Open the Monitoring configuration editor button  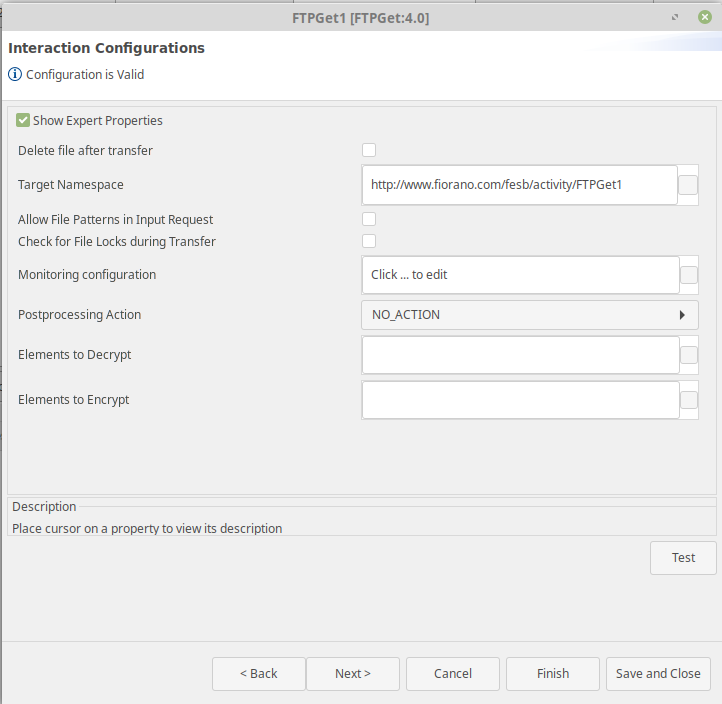click(689, 275)
